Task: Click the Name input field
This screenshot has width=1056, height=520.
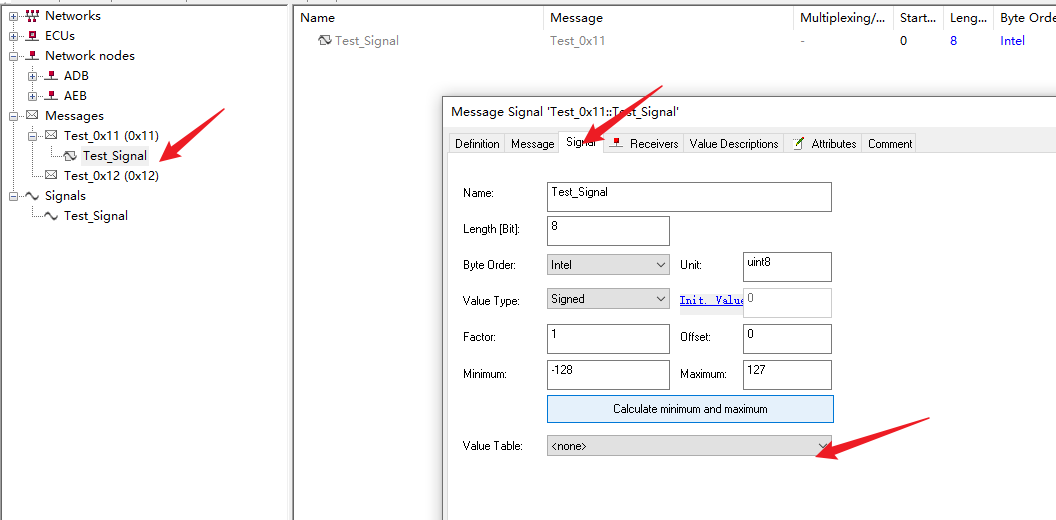Action: (x=690, y=197)
